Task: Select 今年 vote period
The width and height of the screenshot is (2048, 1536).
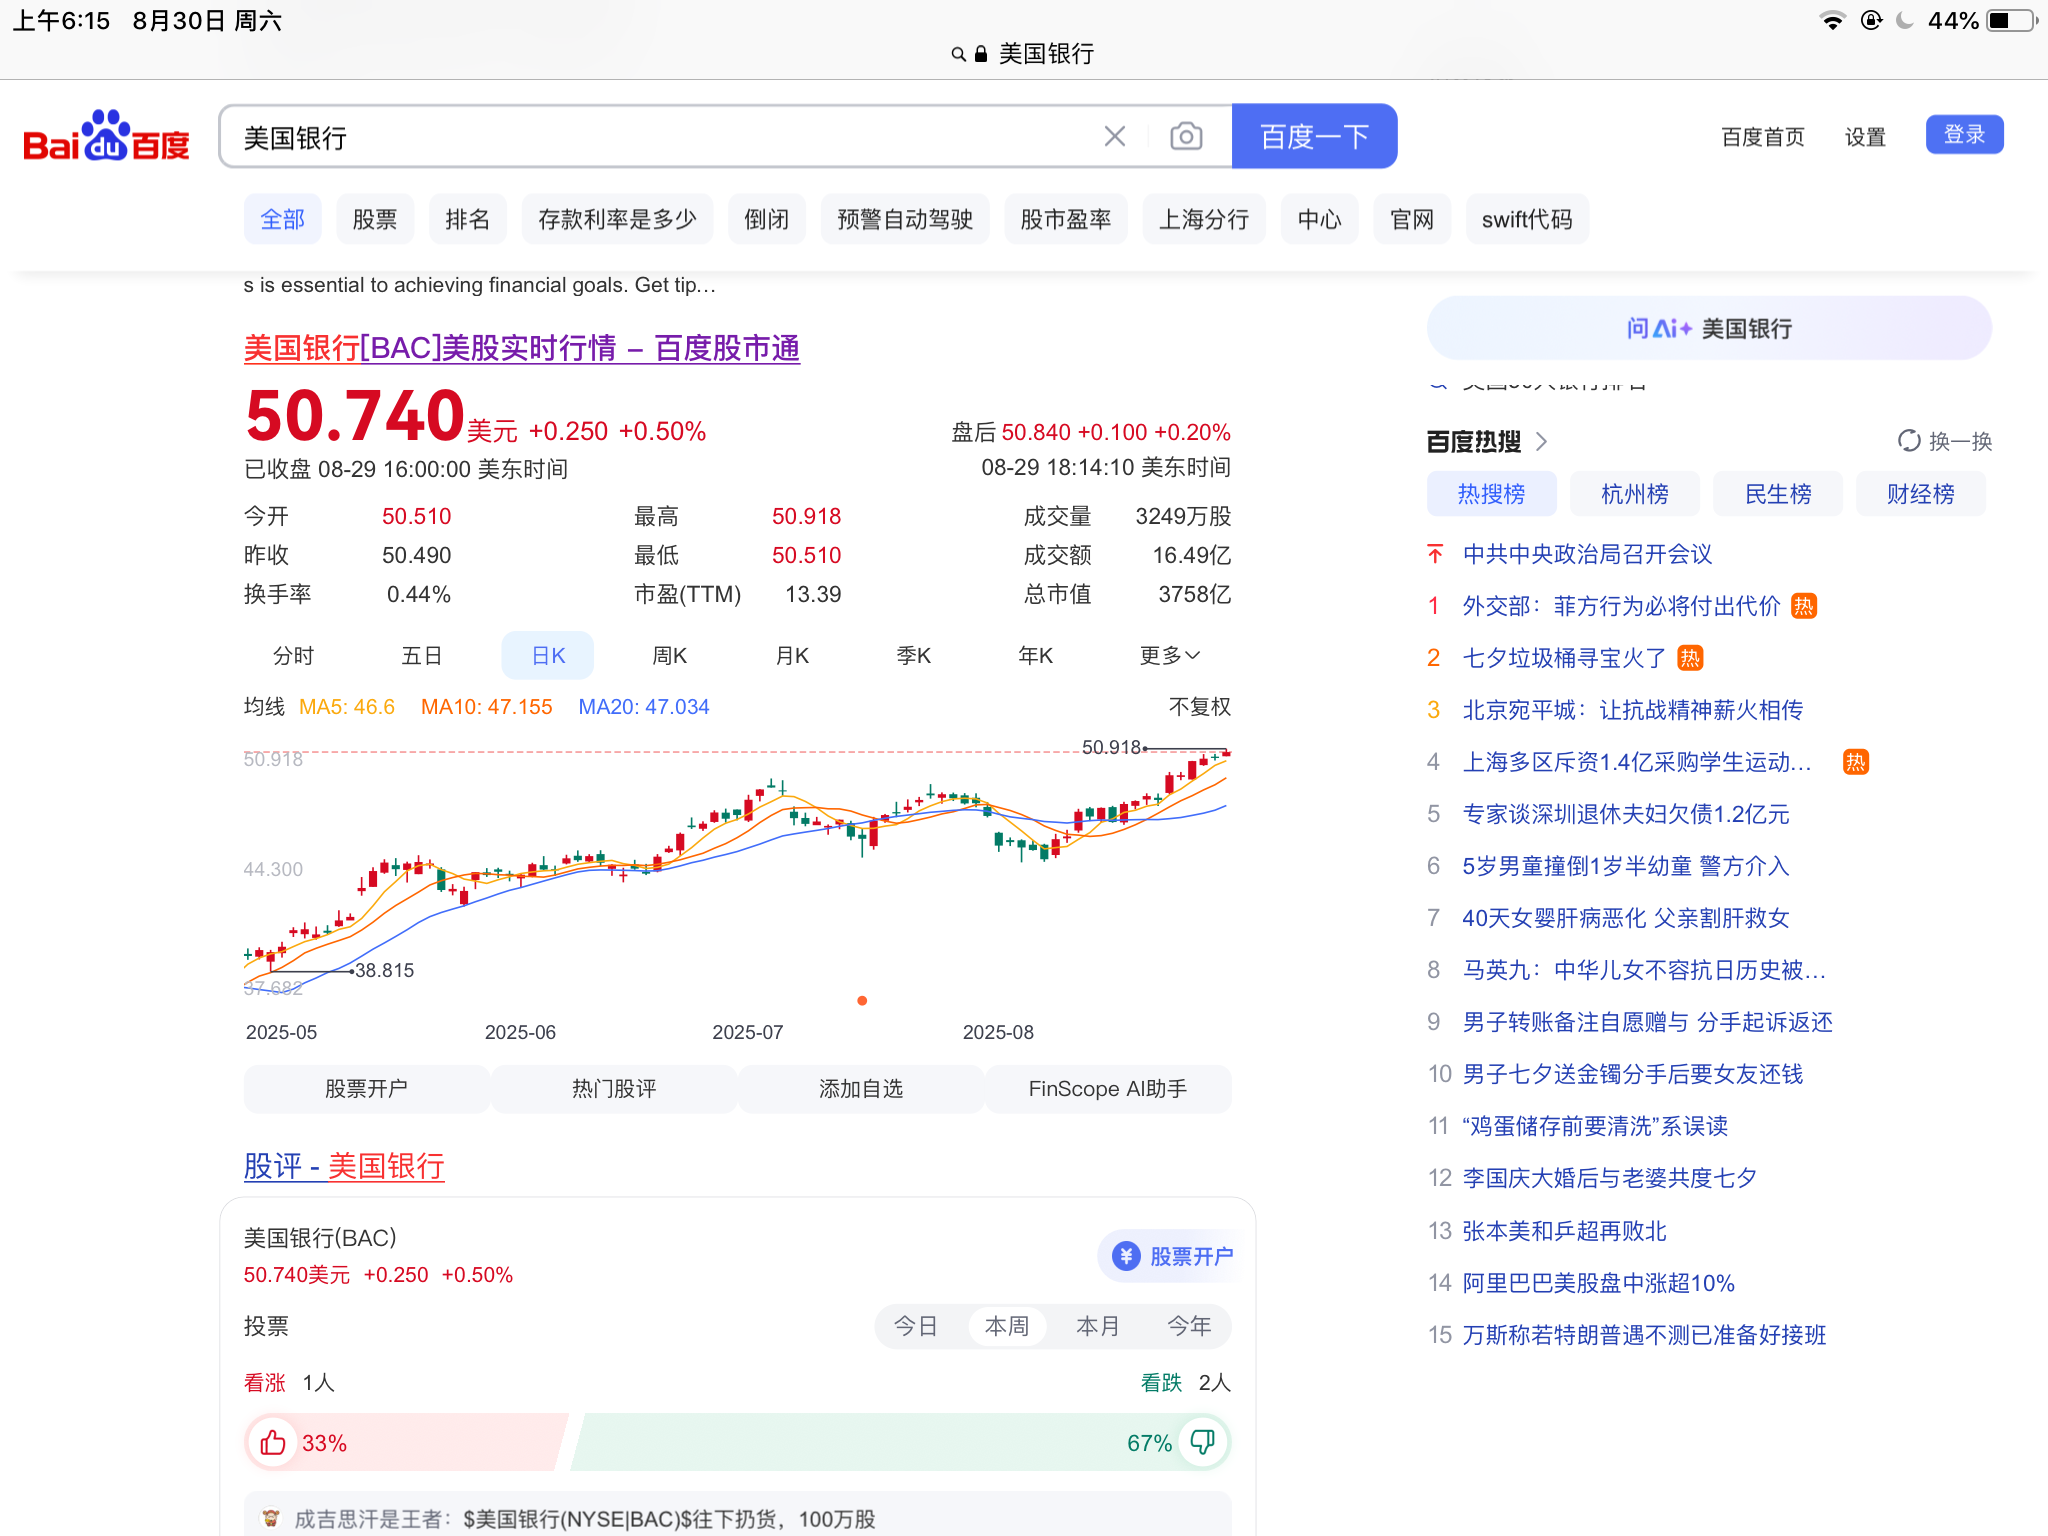Action: coord(1190,1327)
